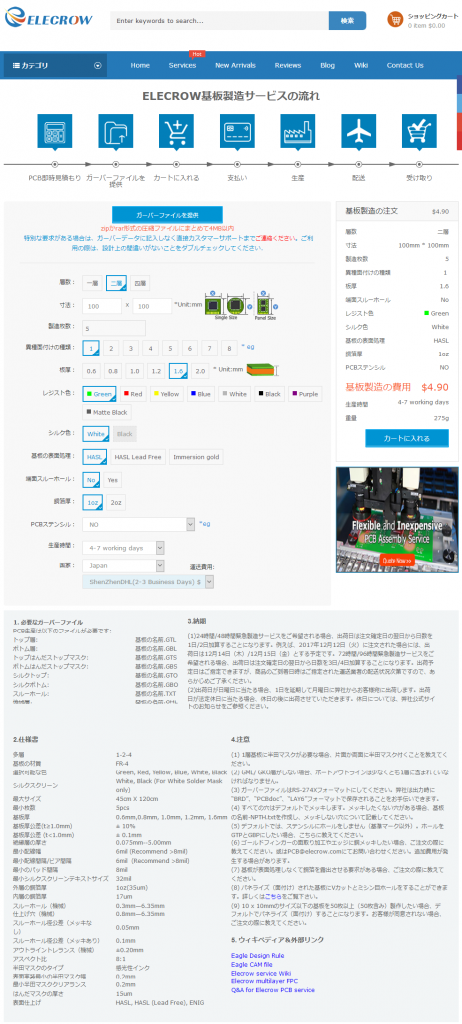Click the shopping basket receive icon
Viewport: 462px width, 1024px height.
point(420,131)
